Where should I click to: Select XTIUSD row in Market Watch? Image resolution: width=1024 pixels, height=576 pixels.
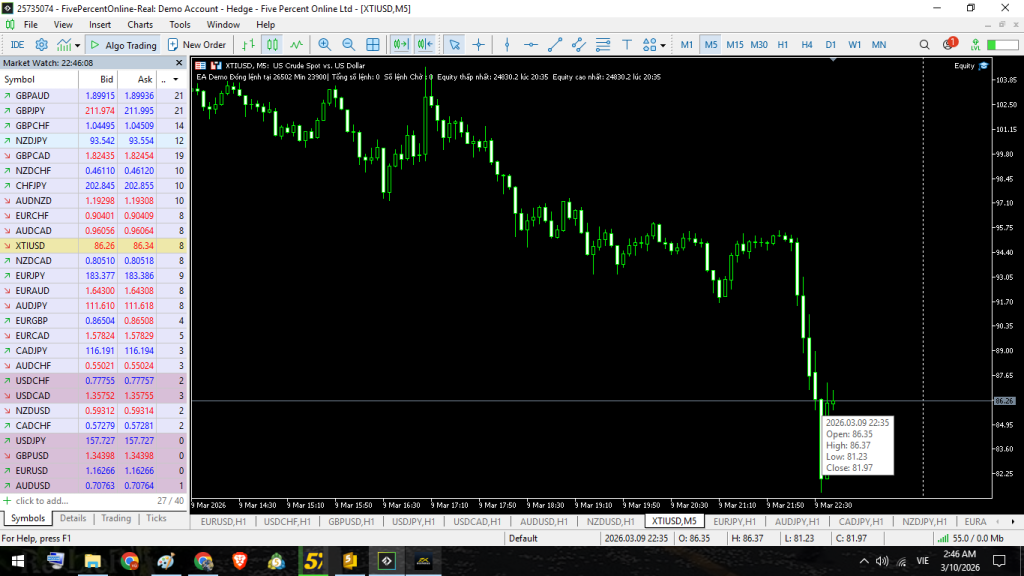[93, 246]
